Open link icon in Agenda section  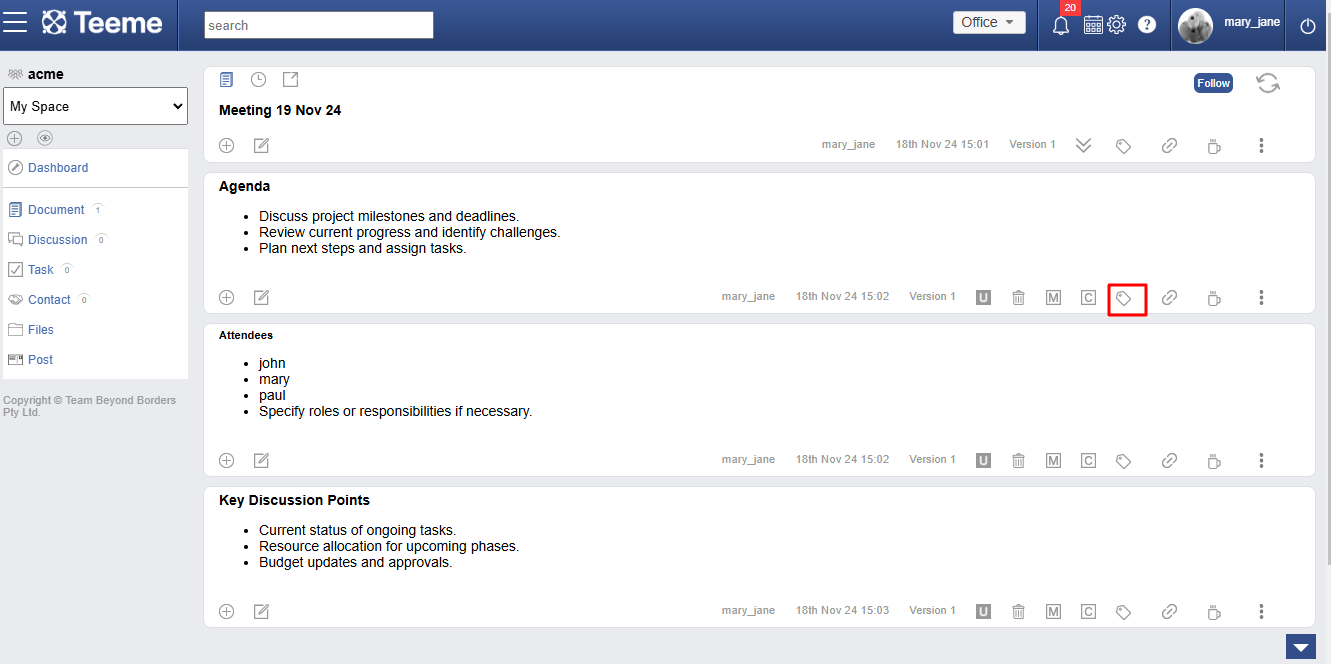pyautogui.click(x=1169, y=298)
